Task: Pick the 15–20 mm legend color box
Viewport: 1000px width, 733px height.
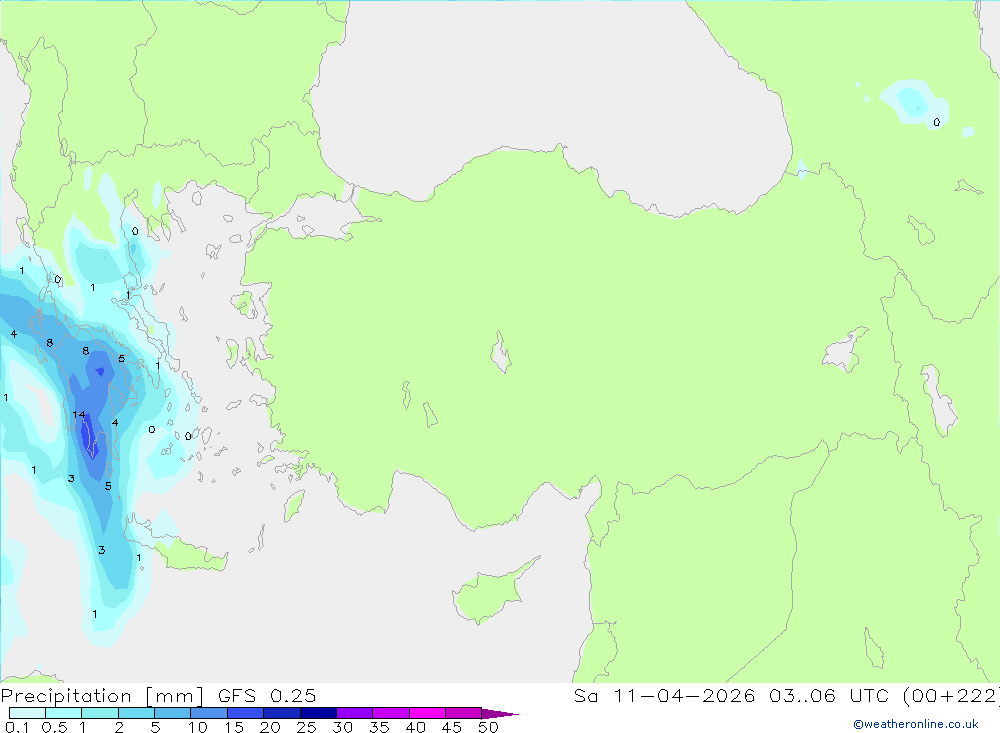Action: click(x=246, y=713)
